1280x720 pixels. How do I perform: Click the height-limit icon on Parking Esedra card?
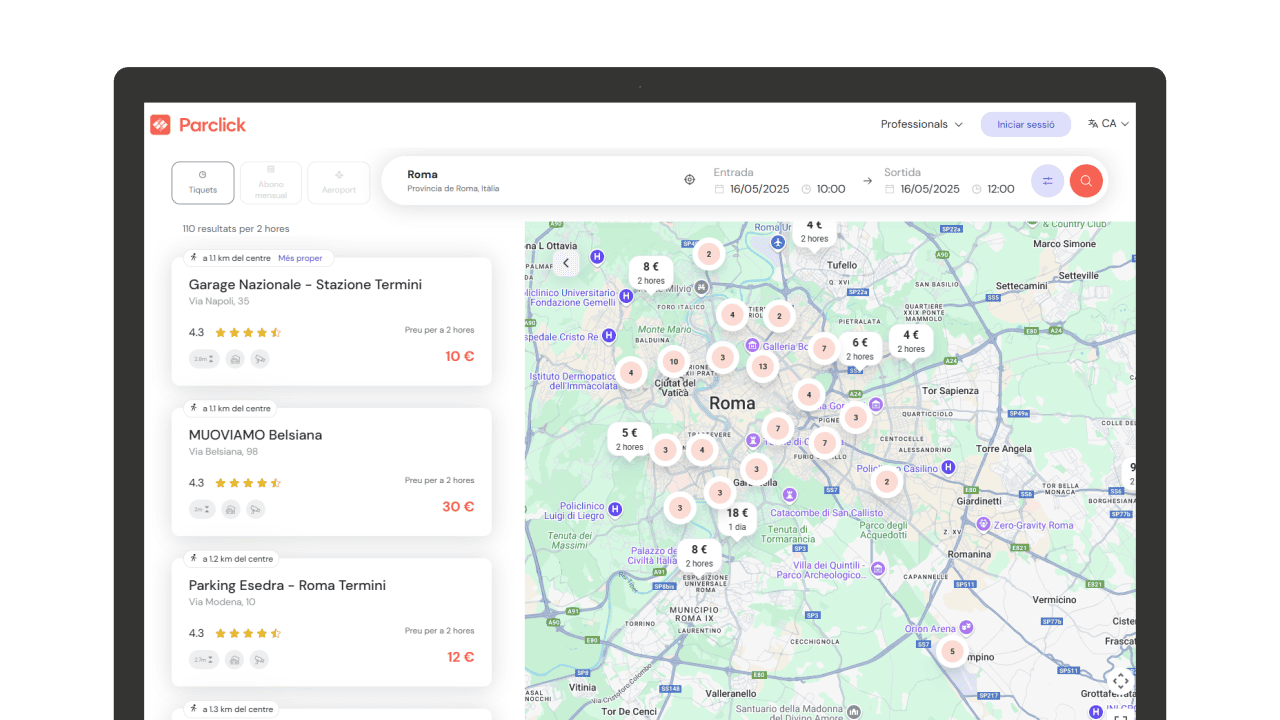click(203, 659)
